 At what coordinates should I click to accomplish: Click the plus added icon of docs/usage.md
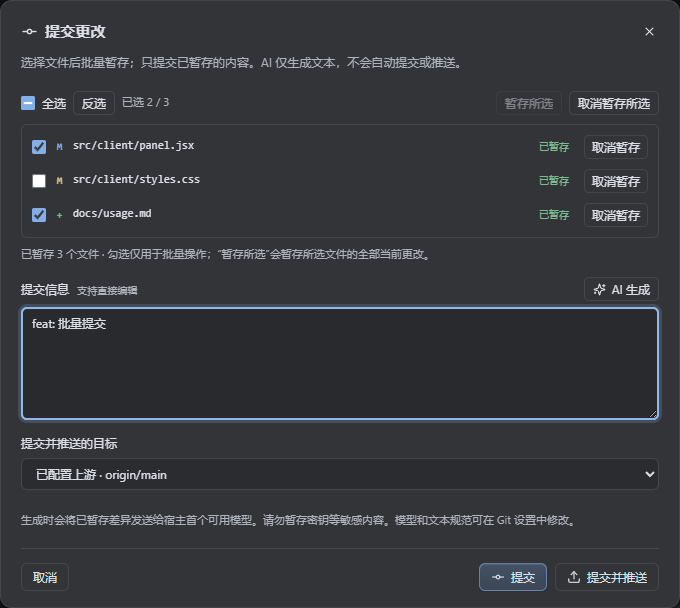[x=59, y=215]
